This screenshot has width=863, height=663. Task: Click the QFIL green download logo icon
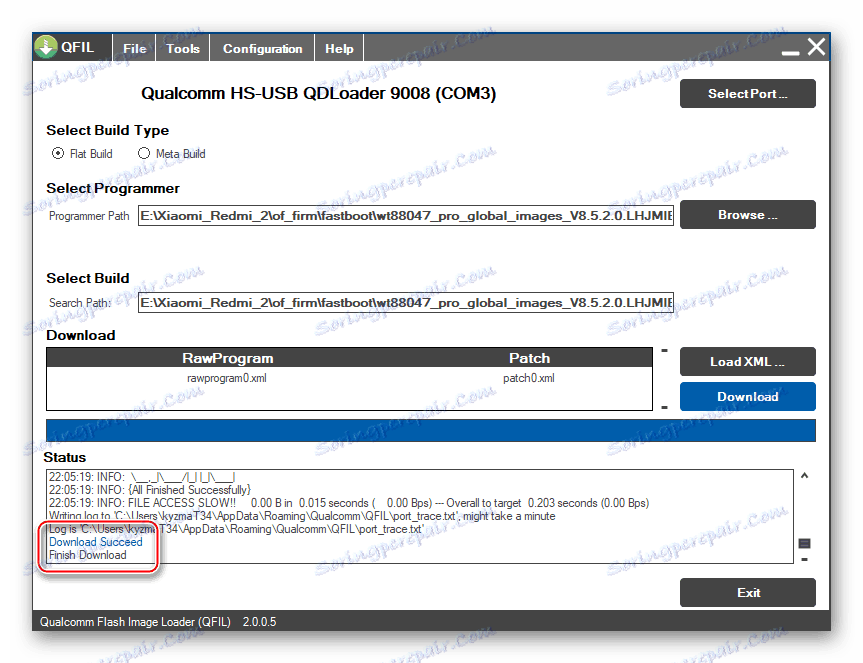46,47
